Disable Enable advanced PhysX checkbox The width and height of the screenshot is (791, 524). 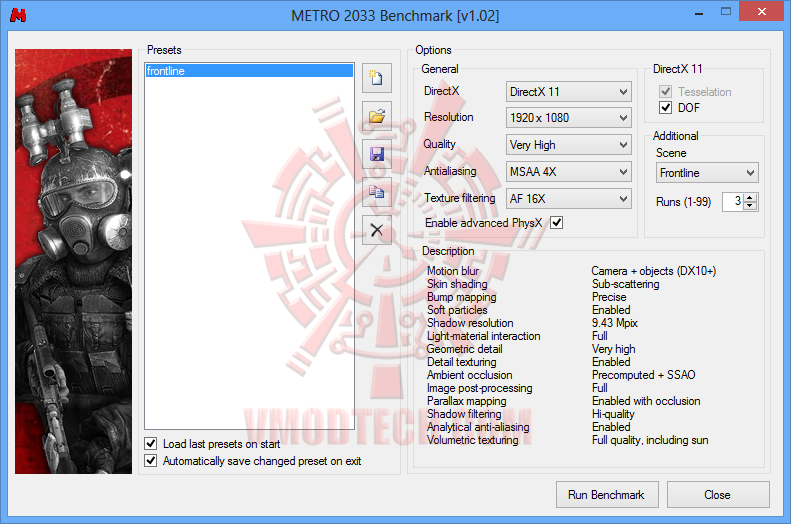[x=556, y=222]
